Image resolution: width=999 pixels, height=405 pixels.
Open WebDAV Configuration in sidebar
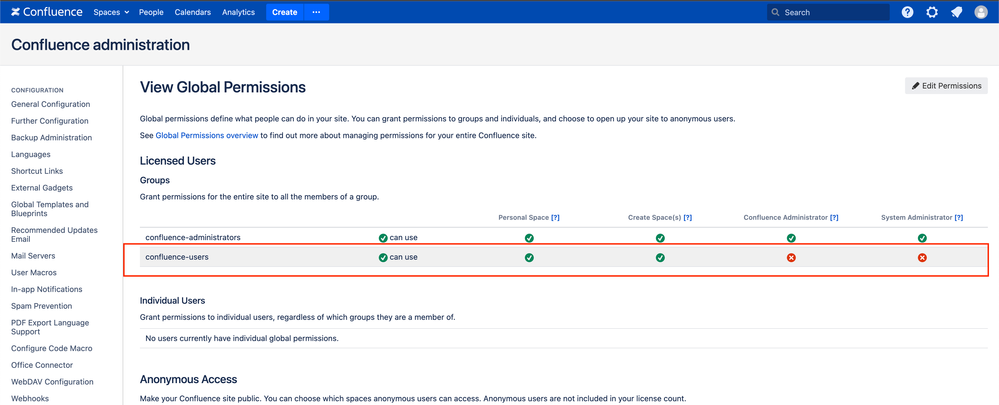click(x=52, y=382)
